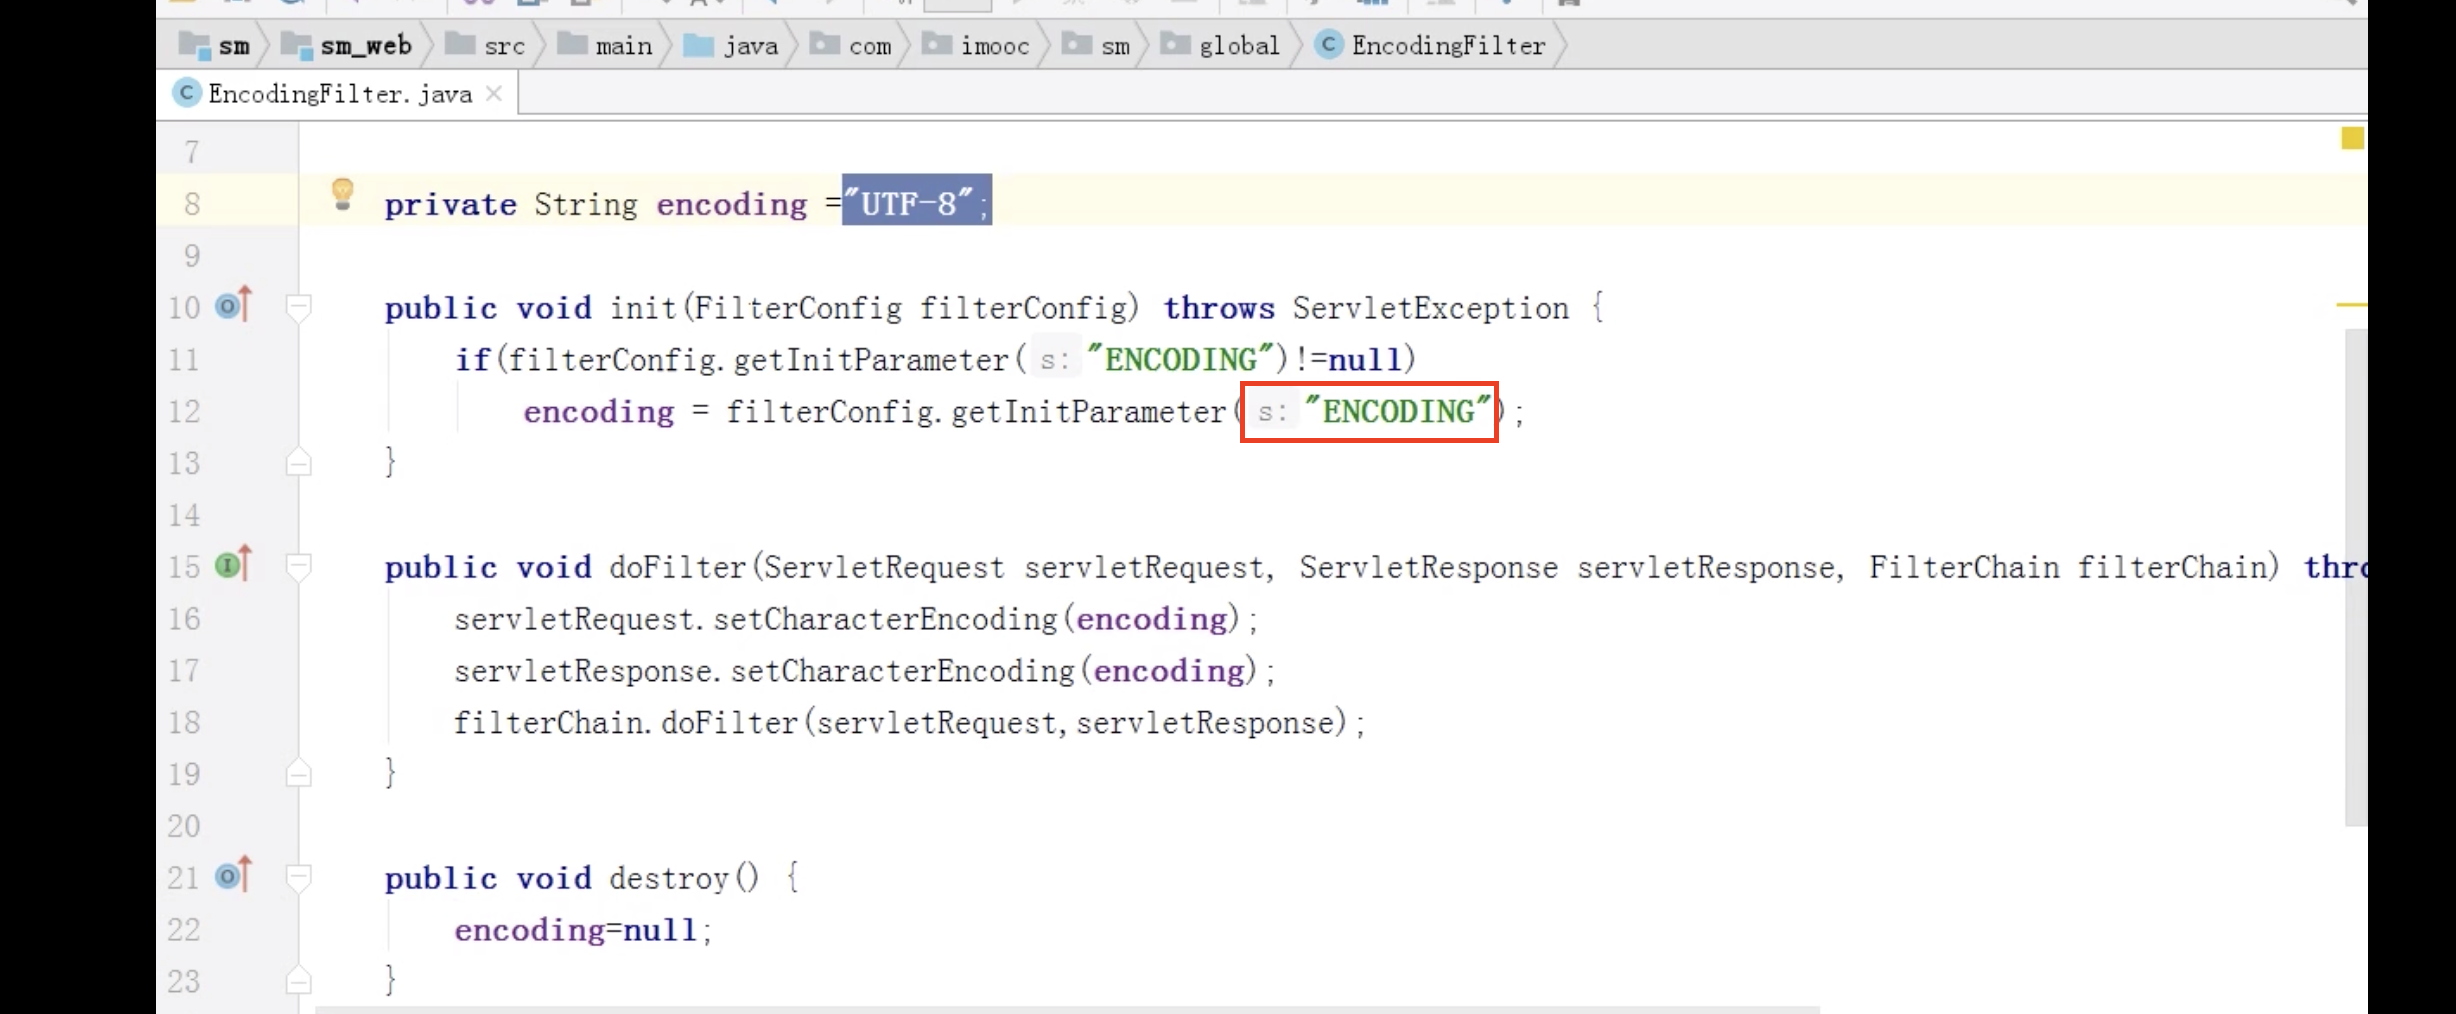The width and height of the screenshot is (2456, 1014).
Task: Click destroy method name on line 21
Action: [669, 878]
